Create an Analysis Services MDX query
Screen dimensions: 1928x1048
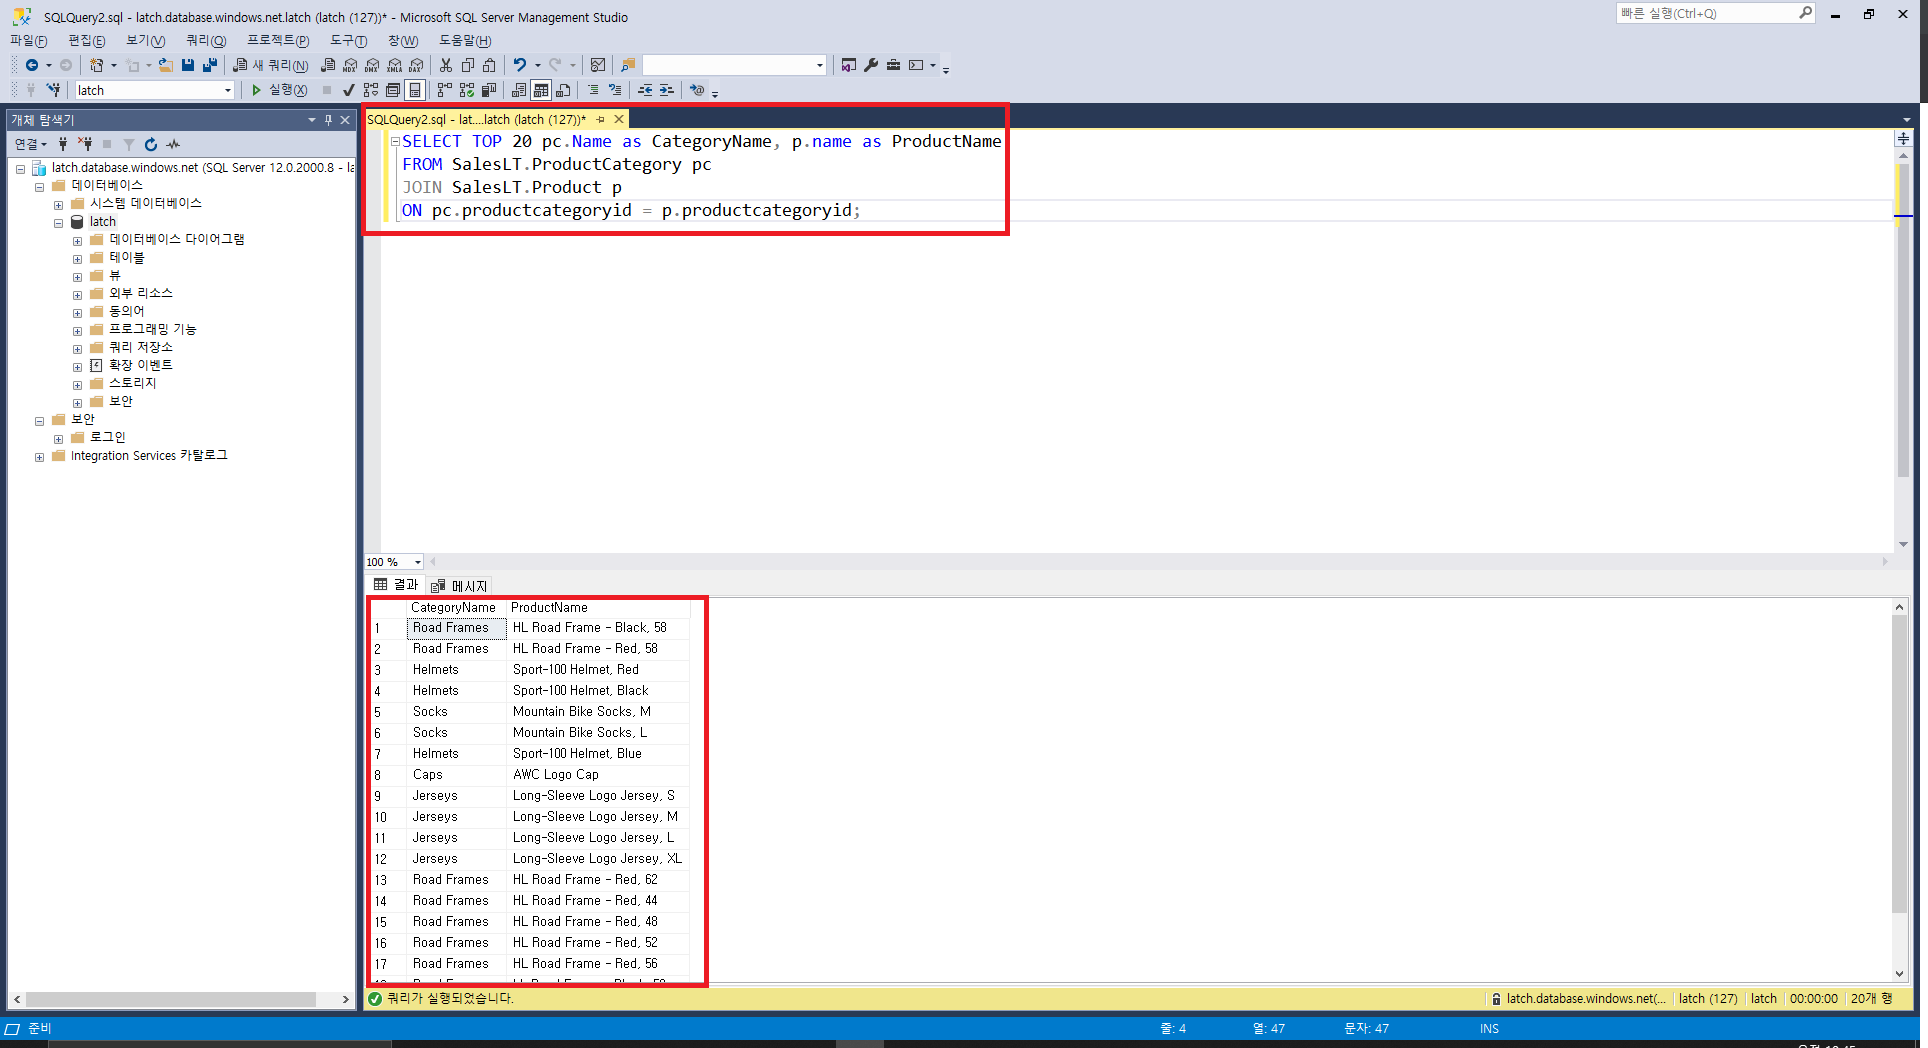(x=350, y=65)
